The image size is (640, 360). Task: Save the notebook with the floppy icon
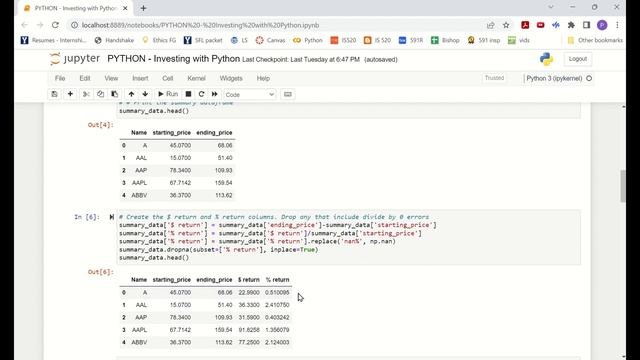click(x=54, y=94)
